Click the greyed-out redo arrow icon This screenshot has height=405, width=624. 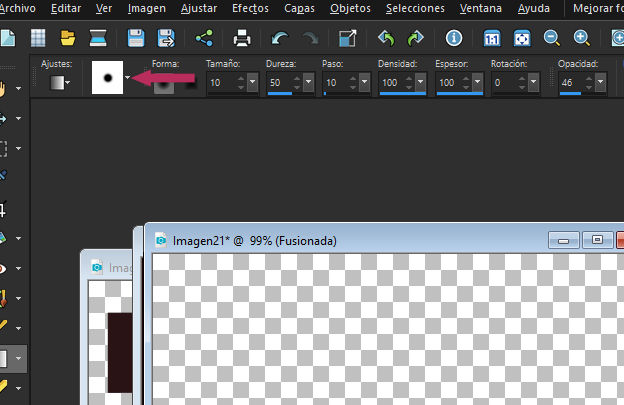(x=310, y=39)
